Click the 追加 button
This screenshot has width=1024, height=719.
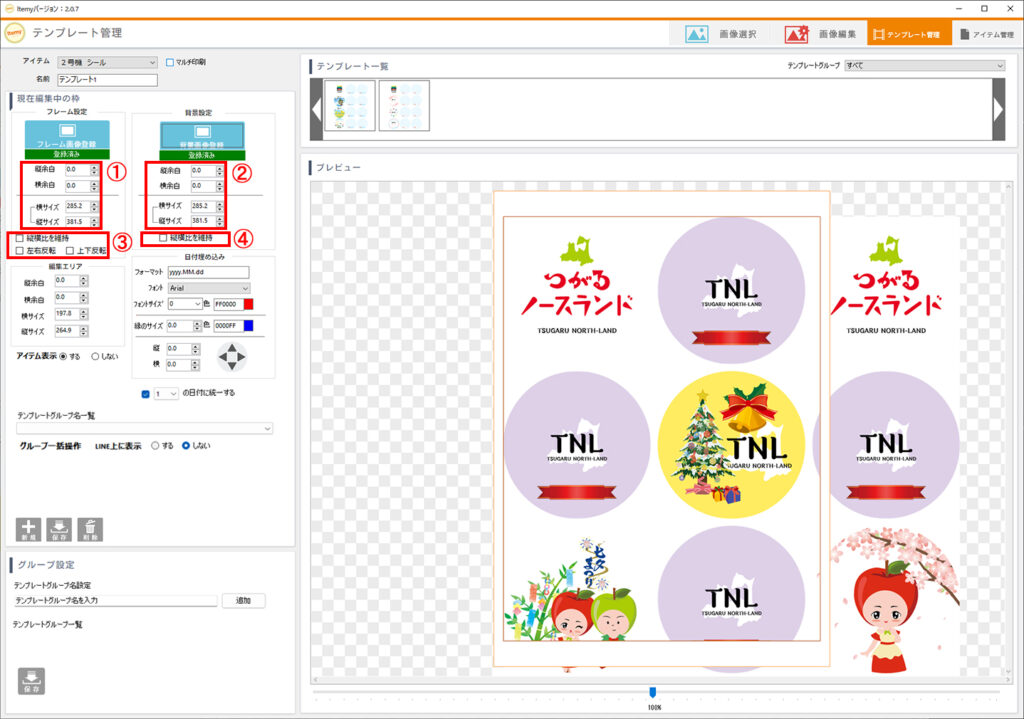point(243,601)
